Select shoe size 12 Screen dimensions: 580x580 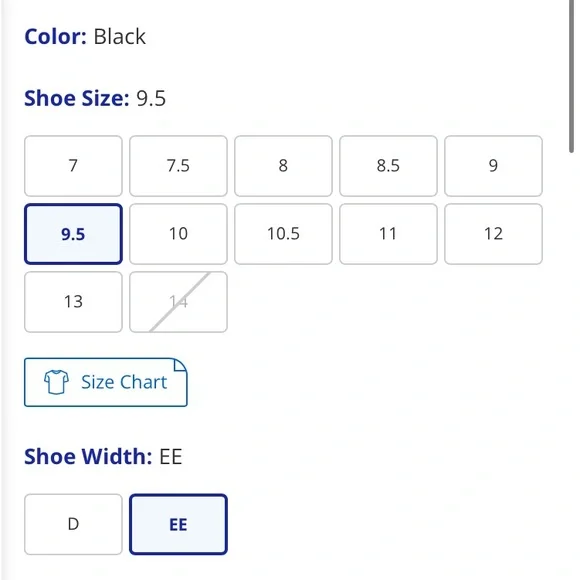coord(493,234)
